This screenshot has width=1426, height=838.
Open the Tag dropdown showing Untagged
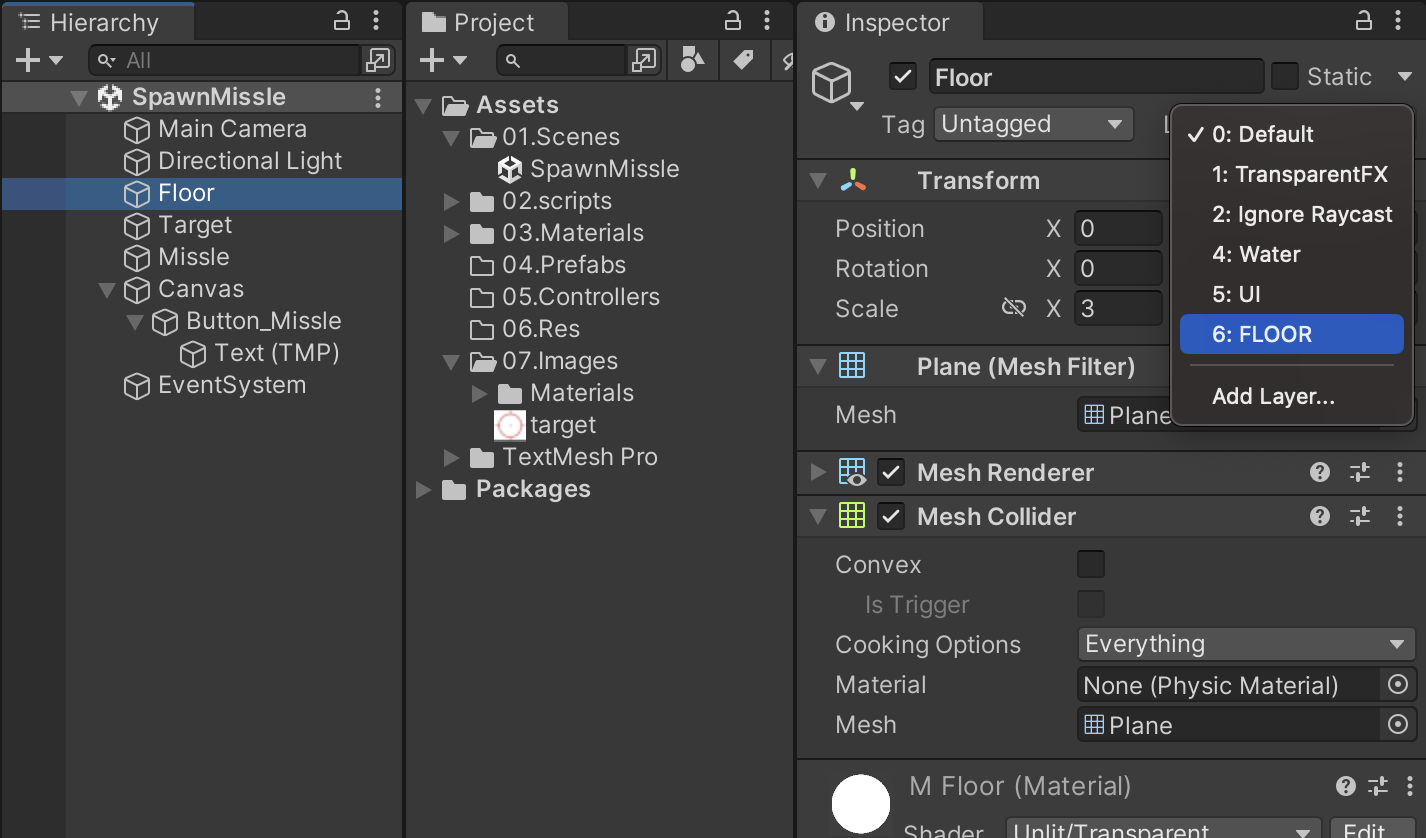(x=1034, y=125)
